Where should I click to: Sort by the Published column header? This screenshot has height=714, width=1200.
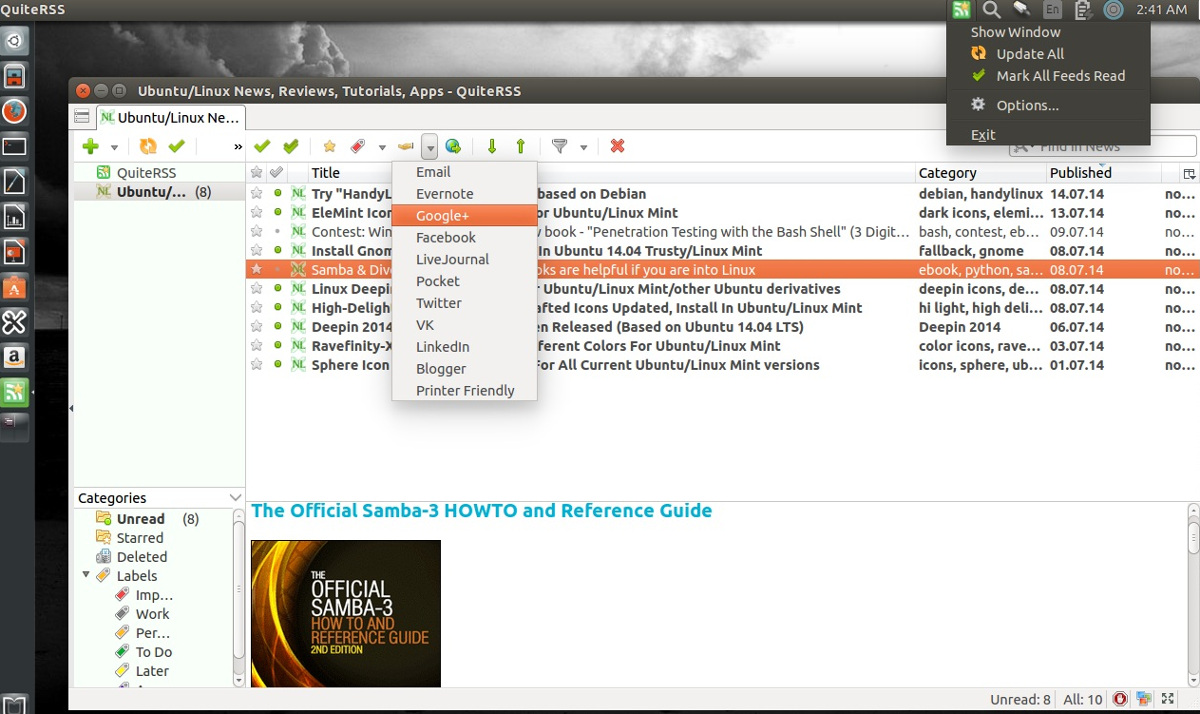[x=1104, y=173]
